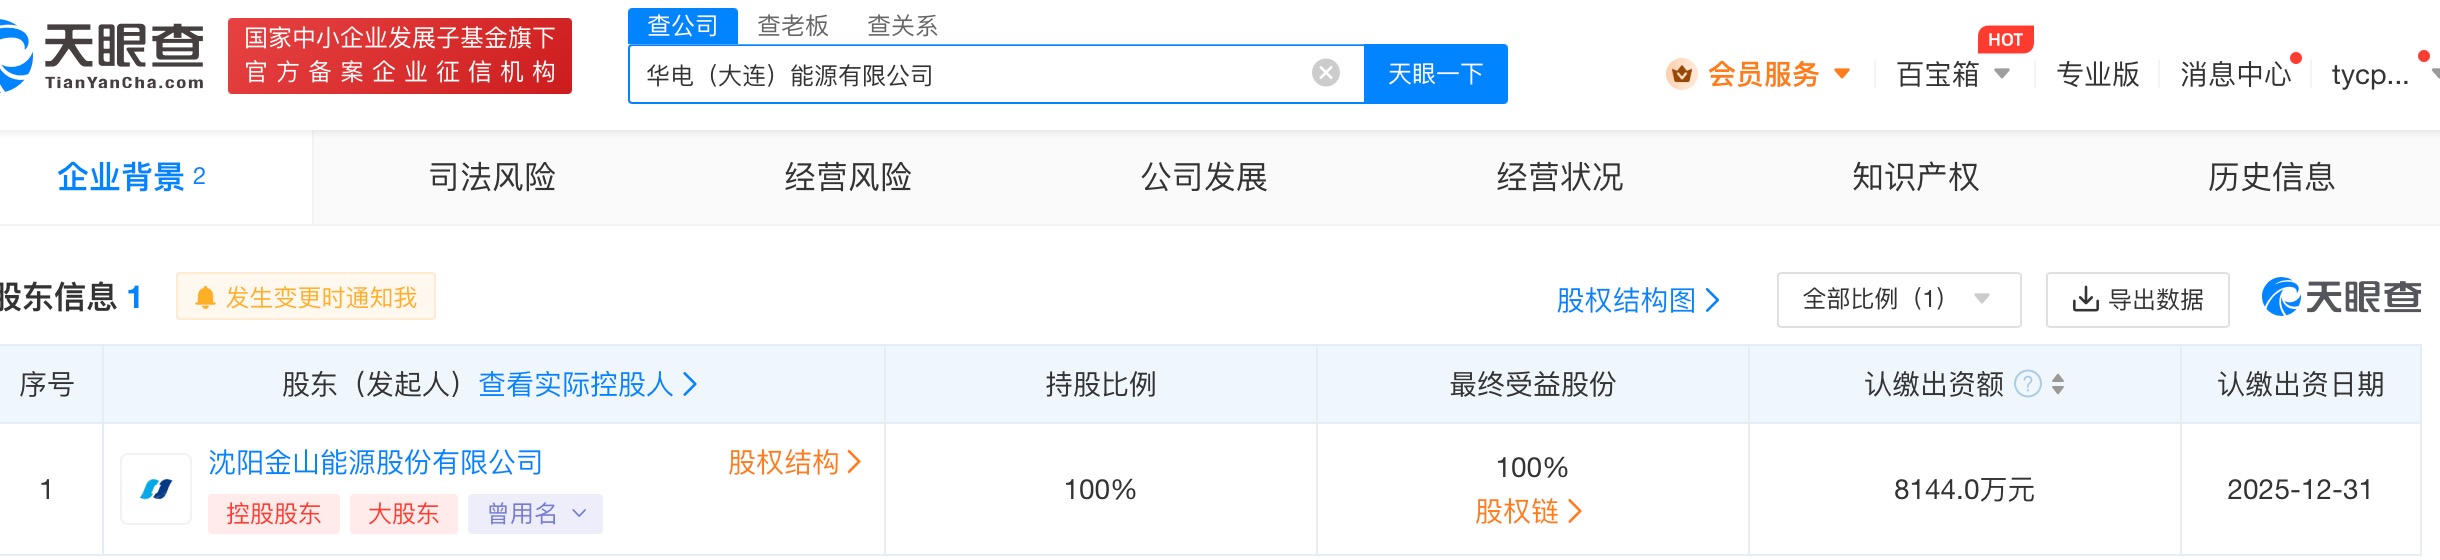Image resolution: width=2440 pixels, height=560 pixels.
Task: Click the 认缴出资日期 column header
Action: pos(2301,384)
